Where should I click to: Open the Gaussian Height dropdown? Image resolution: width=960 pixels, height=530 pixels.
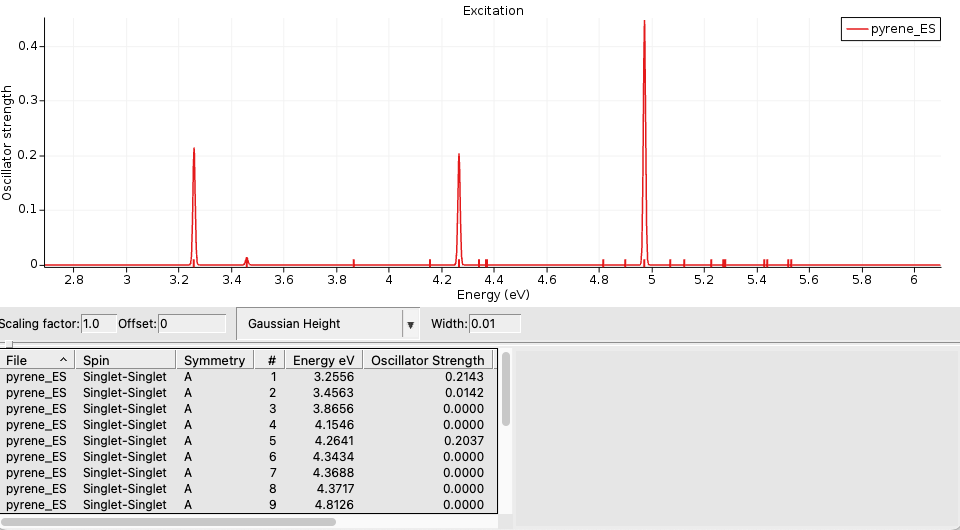[318, 324]
